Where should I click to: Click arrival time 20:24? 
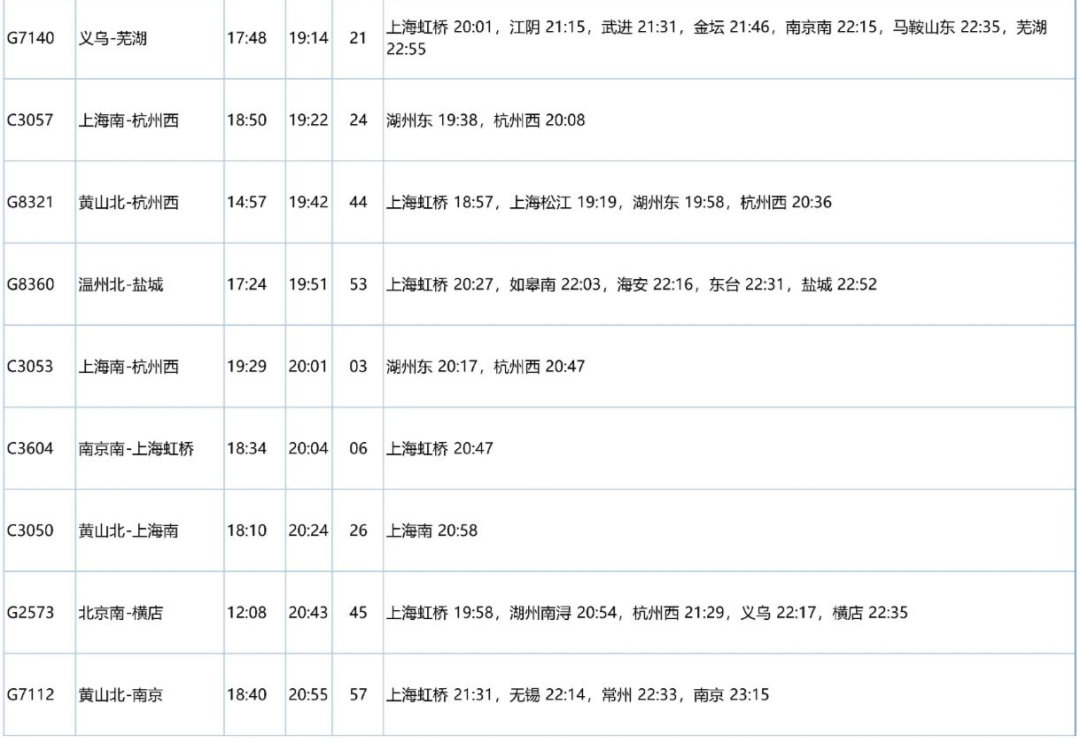308,530
